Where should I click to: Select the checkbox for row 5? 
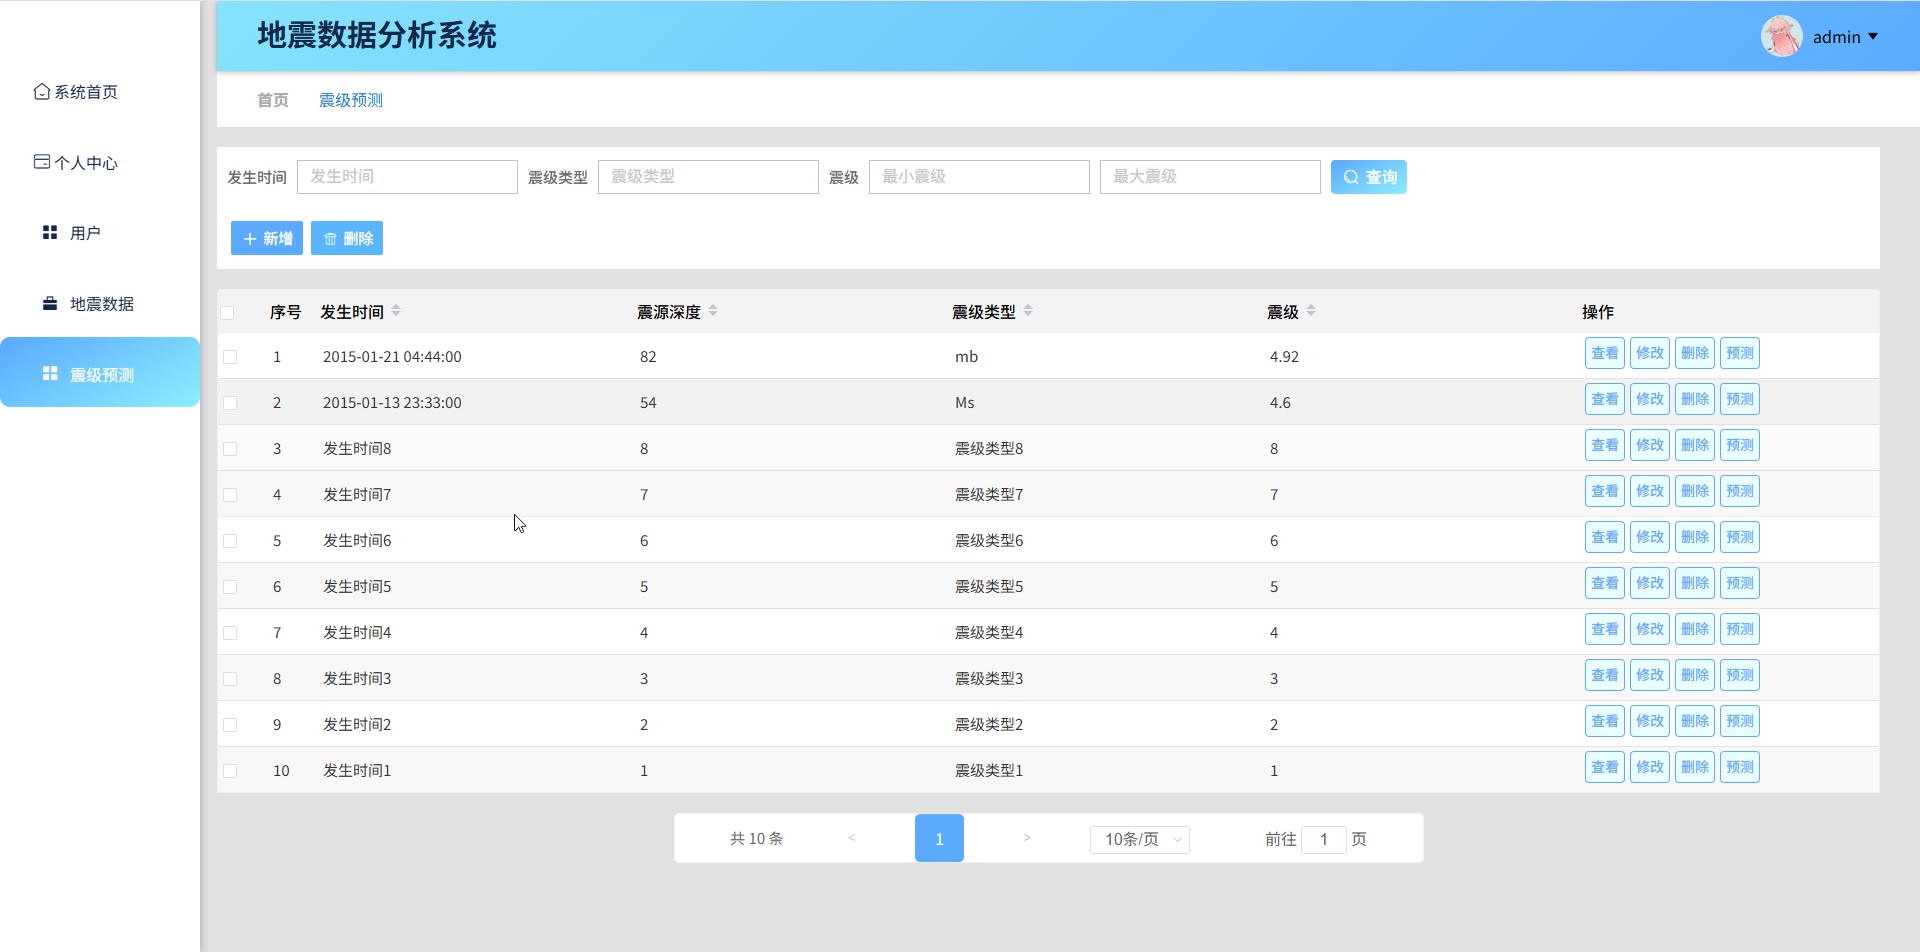[230, 541]
